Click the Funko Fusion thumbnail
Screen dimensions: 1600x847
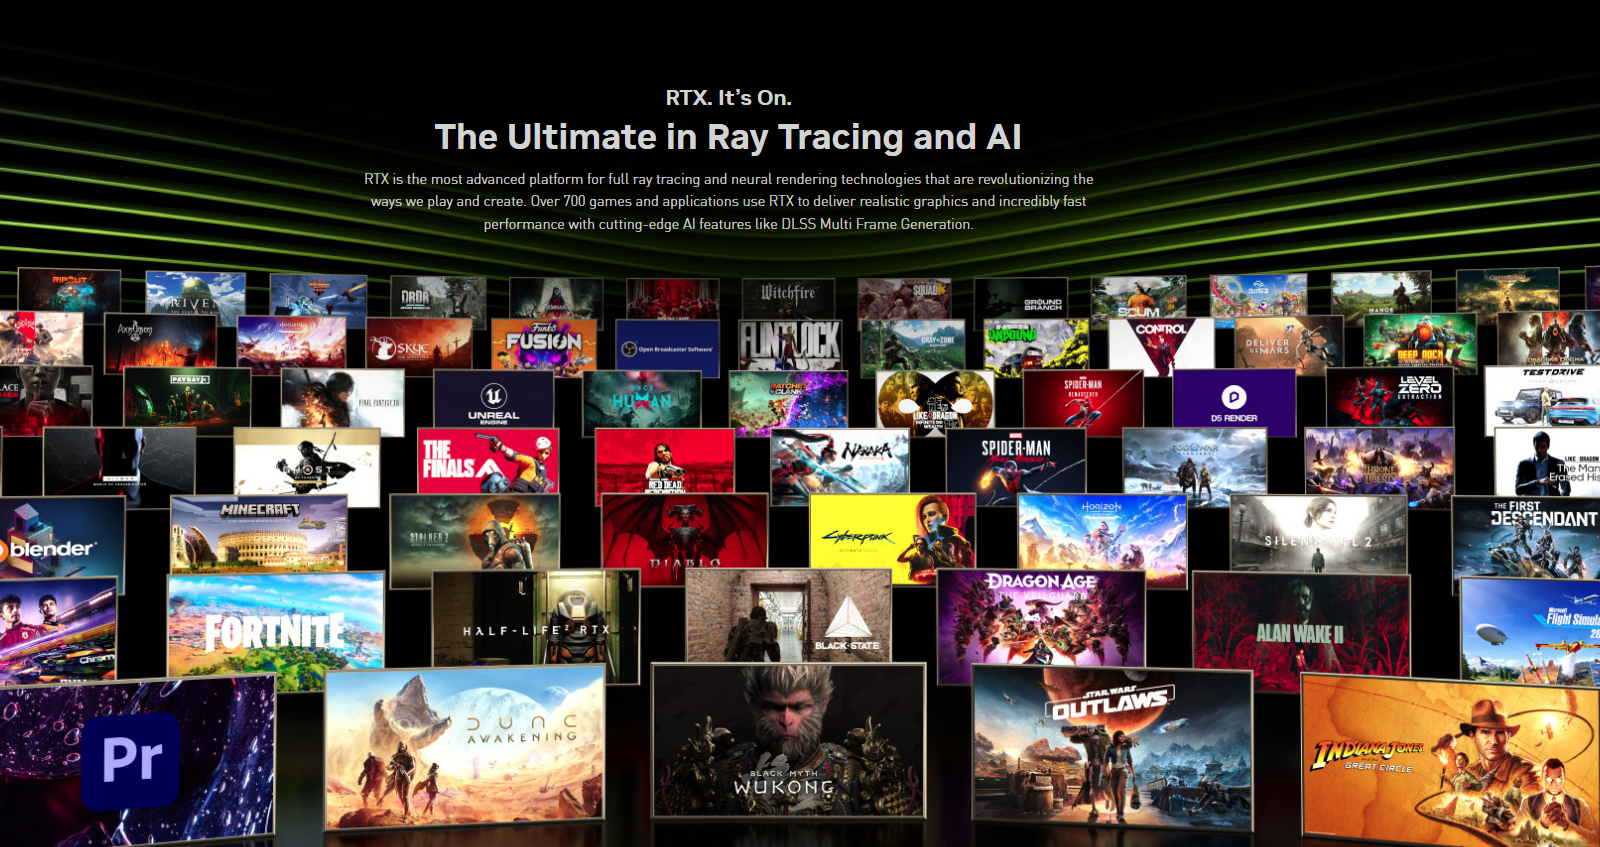click(543, 345)
